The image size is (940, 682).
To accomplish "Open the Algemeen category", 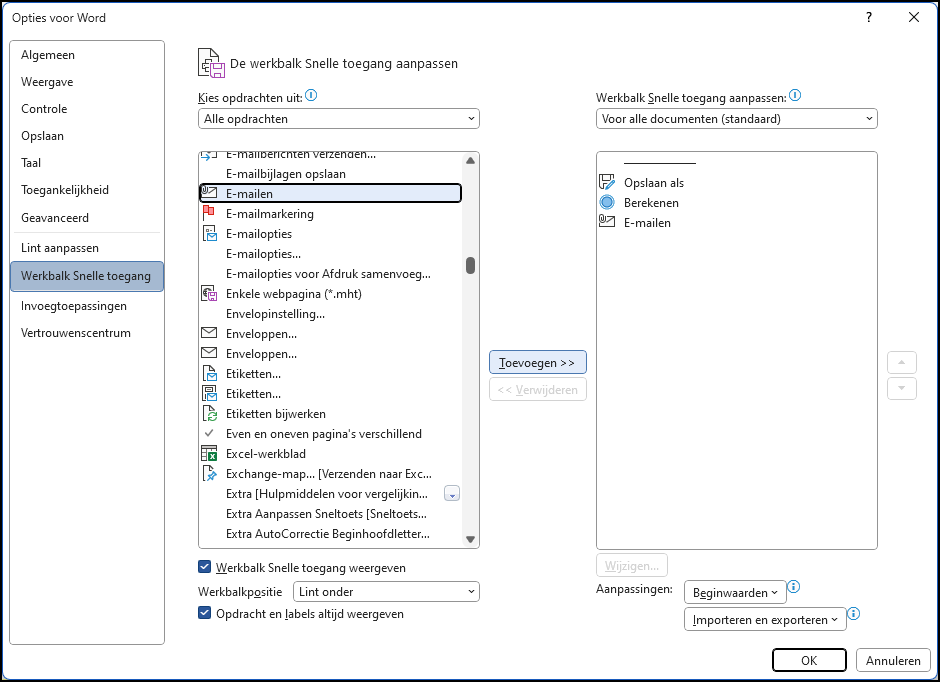I will click(x=87, y=55).
